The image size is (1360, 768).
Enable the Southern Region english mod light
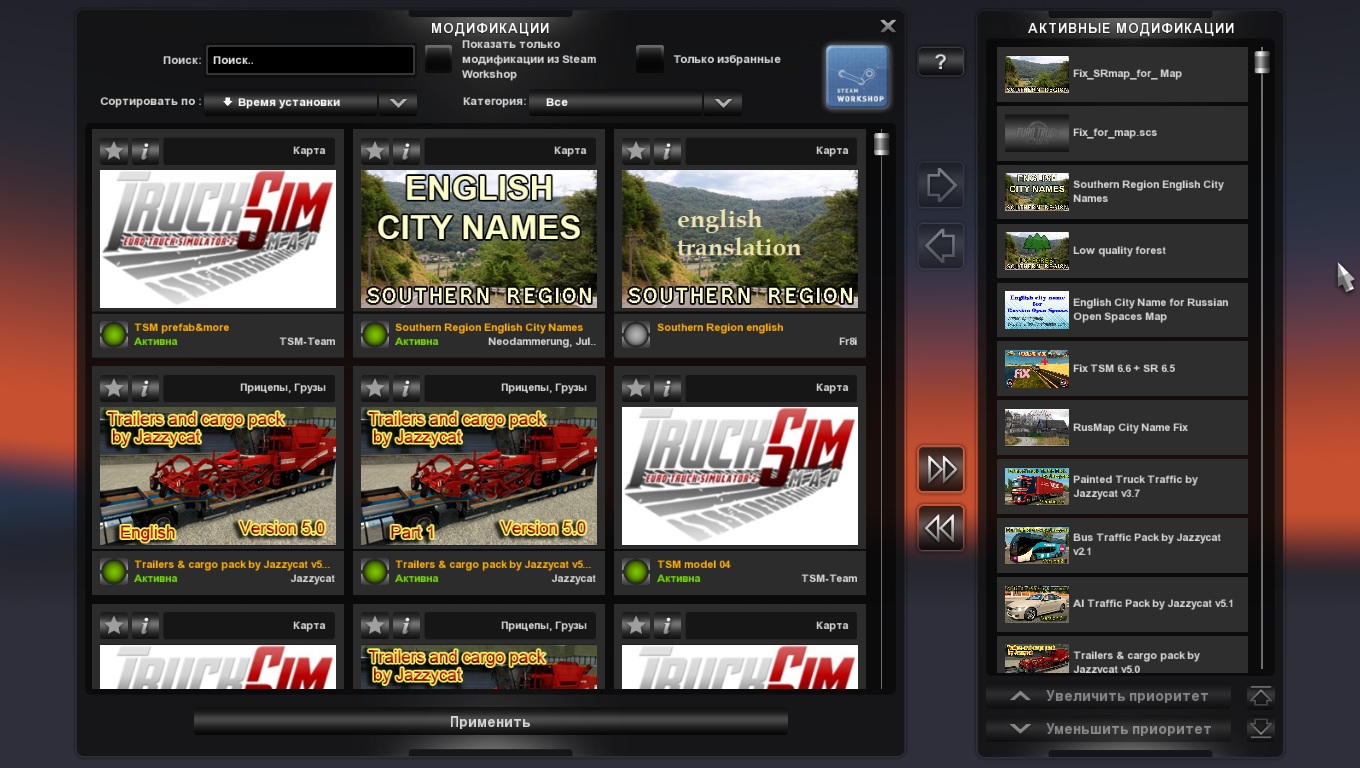pos(636,334)
